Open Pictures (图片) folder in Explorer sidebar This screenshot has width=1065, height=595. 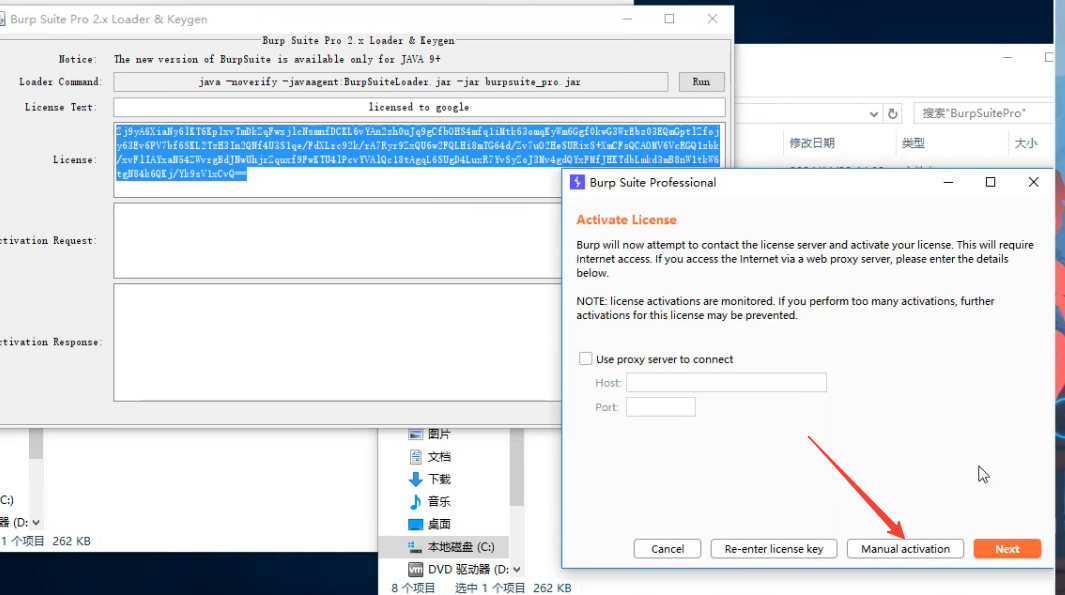[429, 434]
